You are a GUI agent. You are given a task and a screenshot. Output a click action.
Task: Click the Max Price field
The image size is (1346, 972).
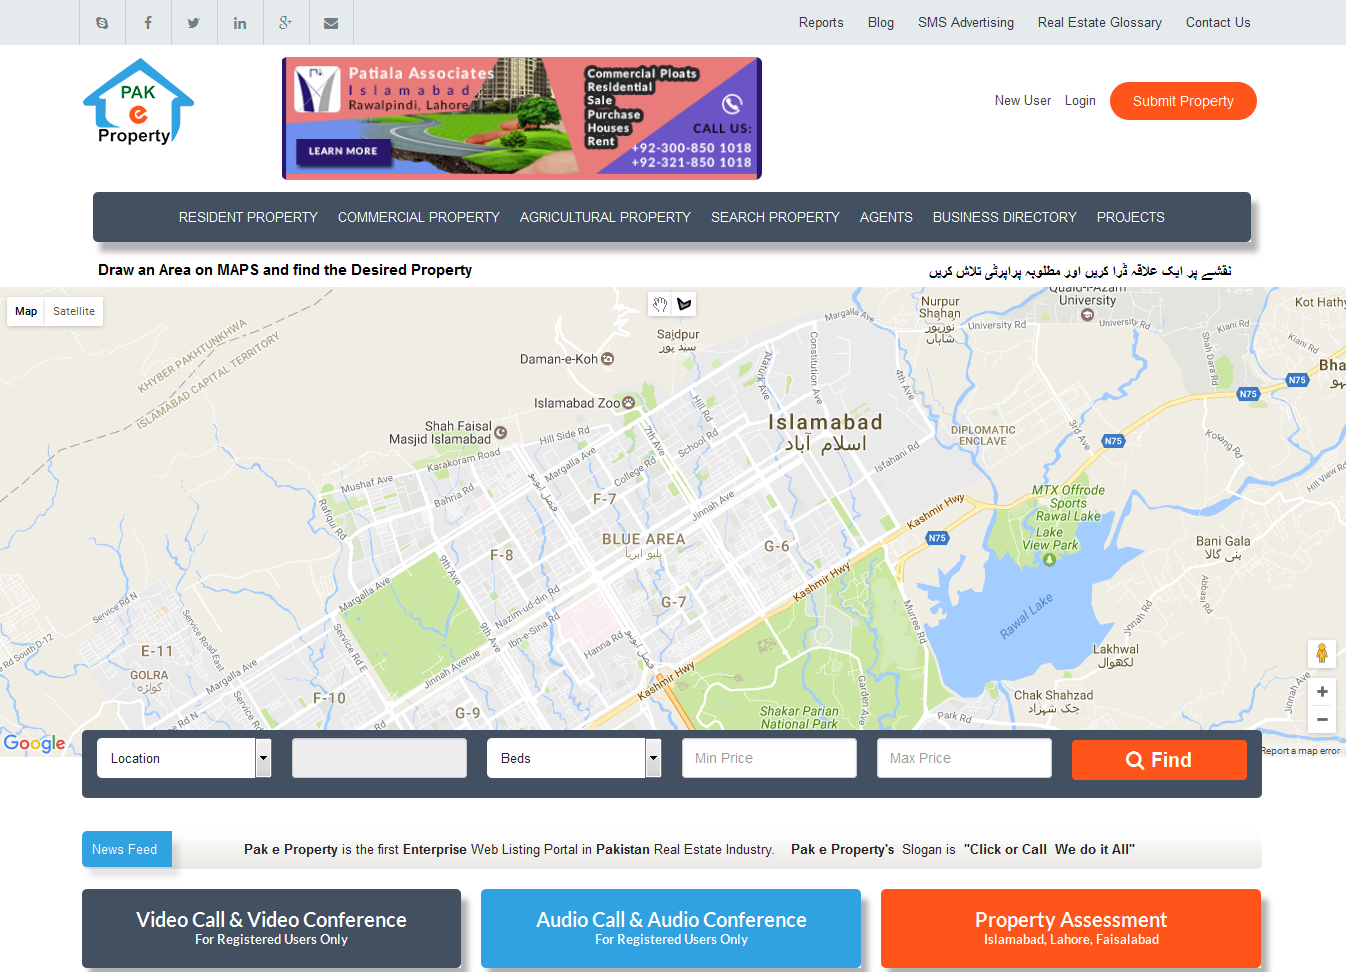point(964,758)
